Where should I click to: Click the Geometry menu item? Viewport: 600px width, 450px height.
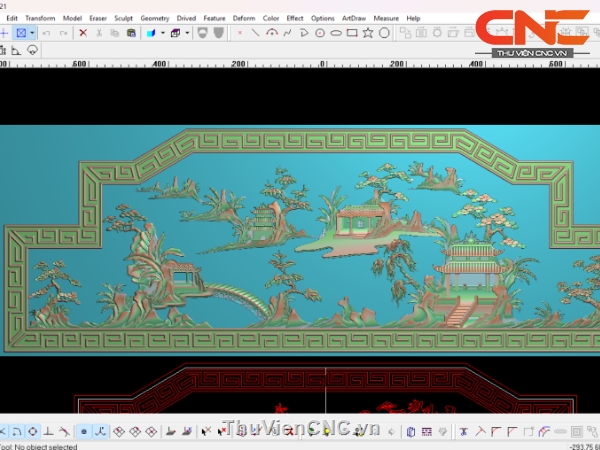point(155,18)
